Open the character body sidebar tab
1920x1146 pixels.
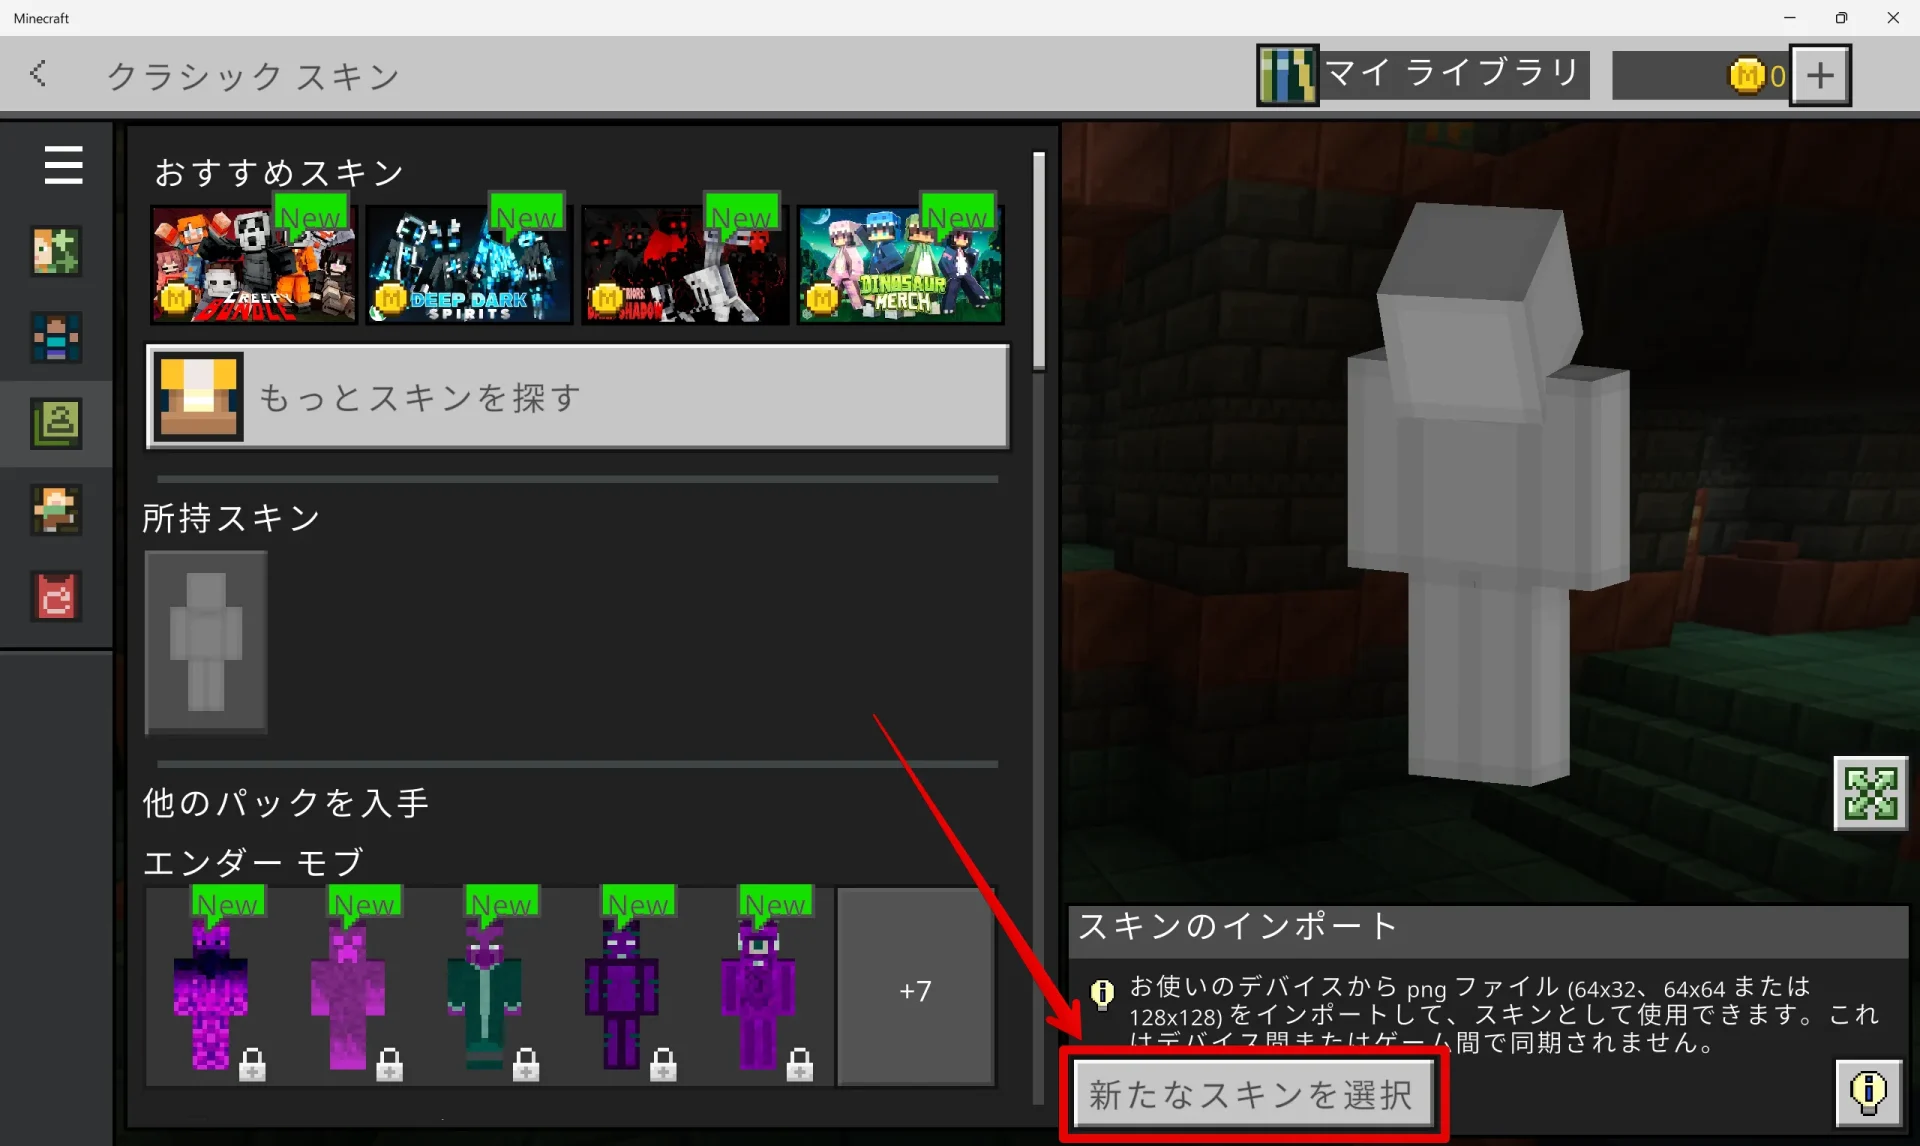pyautogui.click(x=56, y=337)
